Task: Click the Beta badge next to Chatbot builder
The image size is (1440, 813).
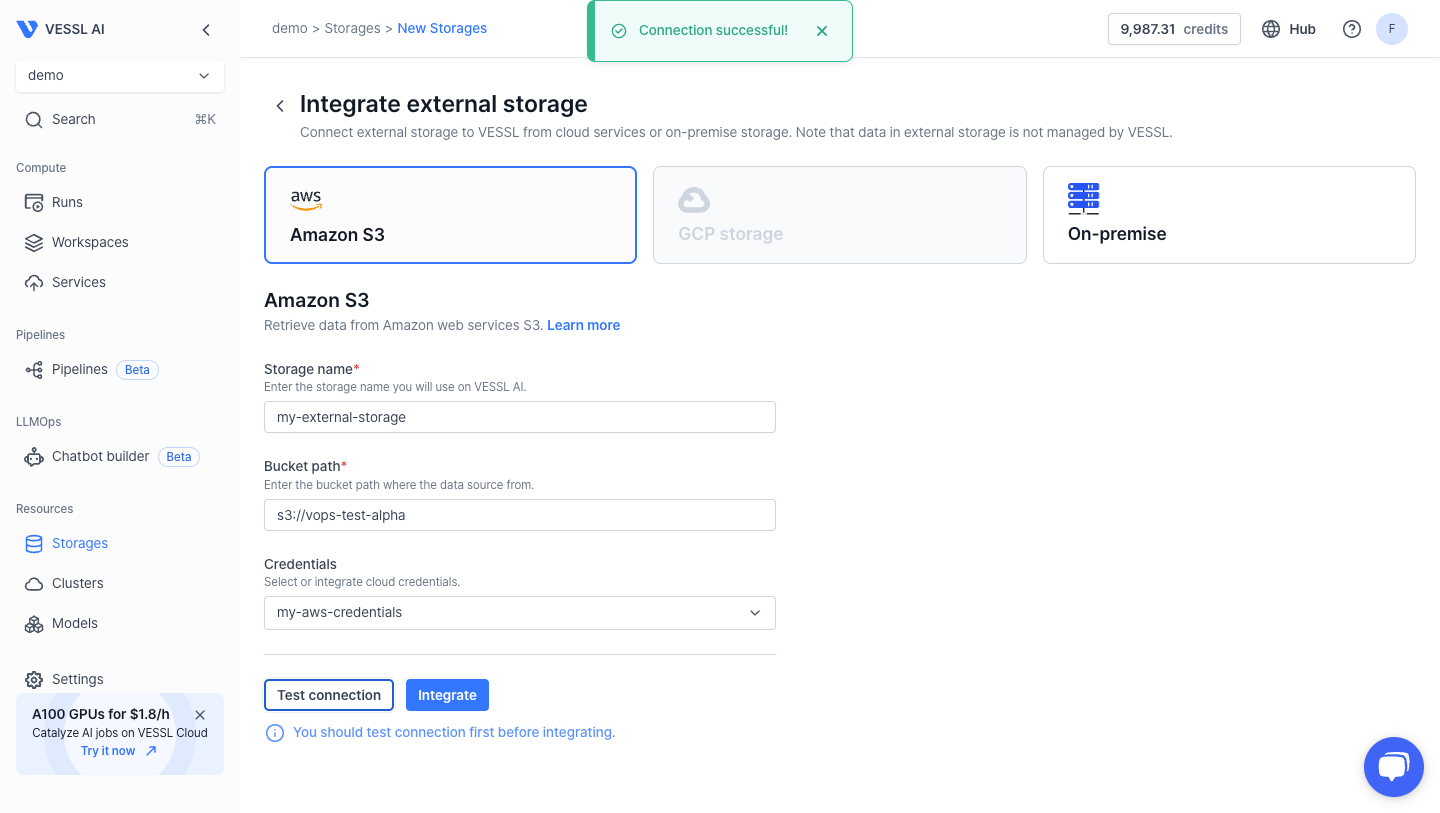Action: tap(179, 457)
